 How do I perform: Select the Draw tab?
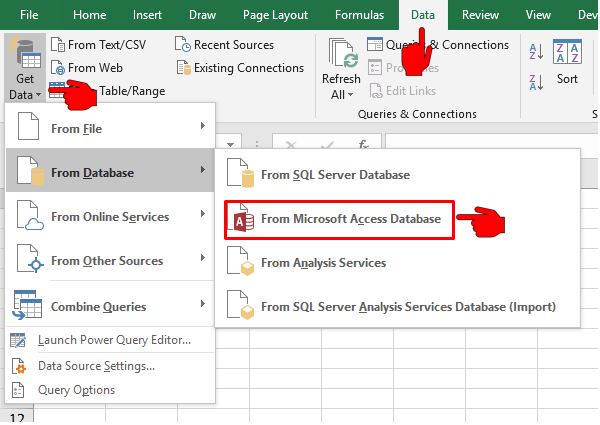[x=202, y=15]
